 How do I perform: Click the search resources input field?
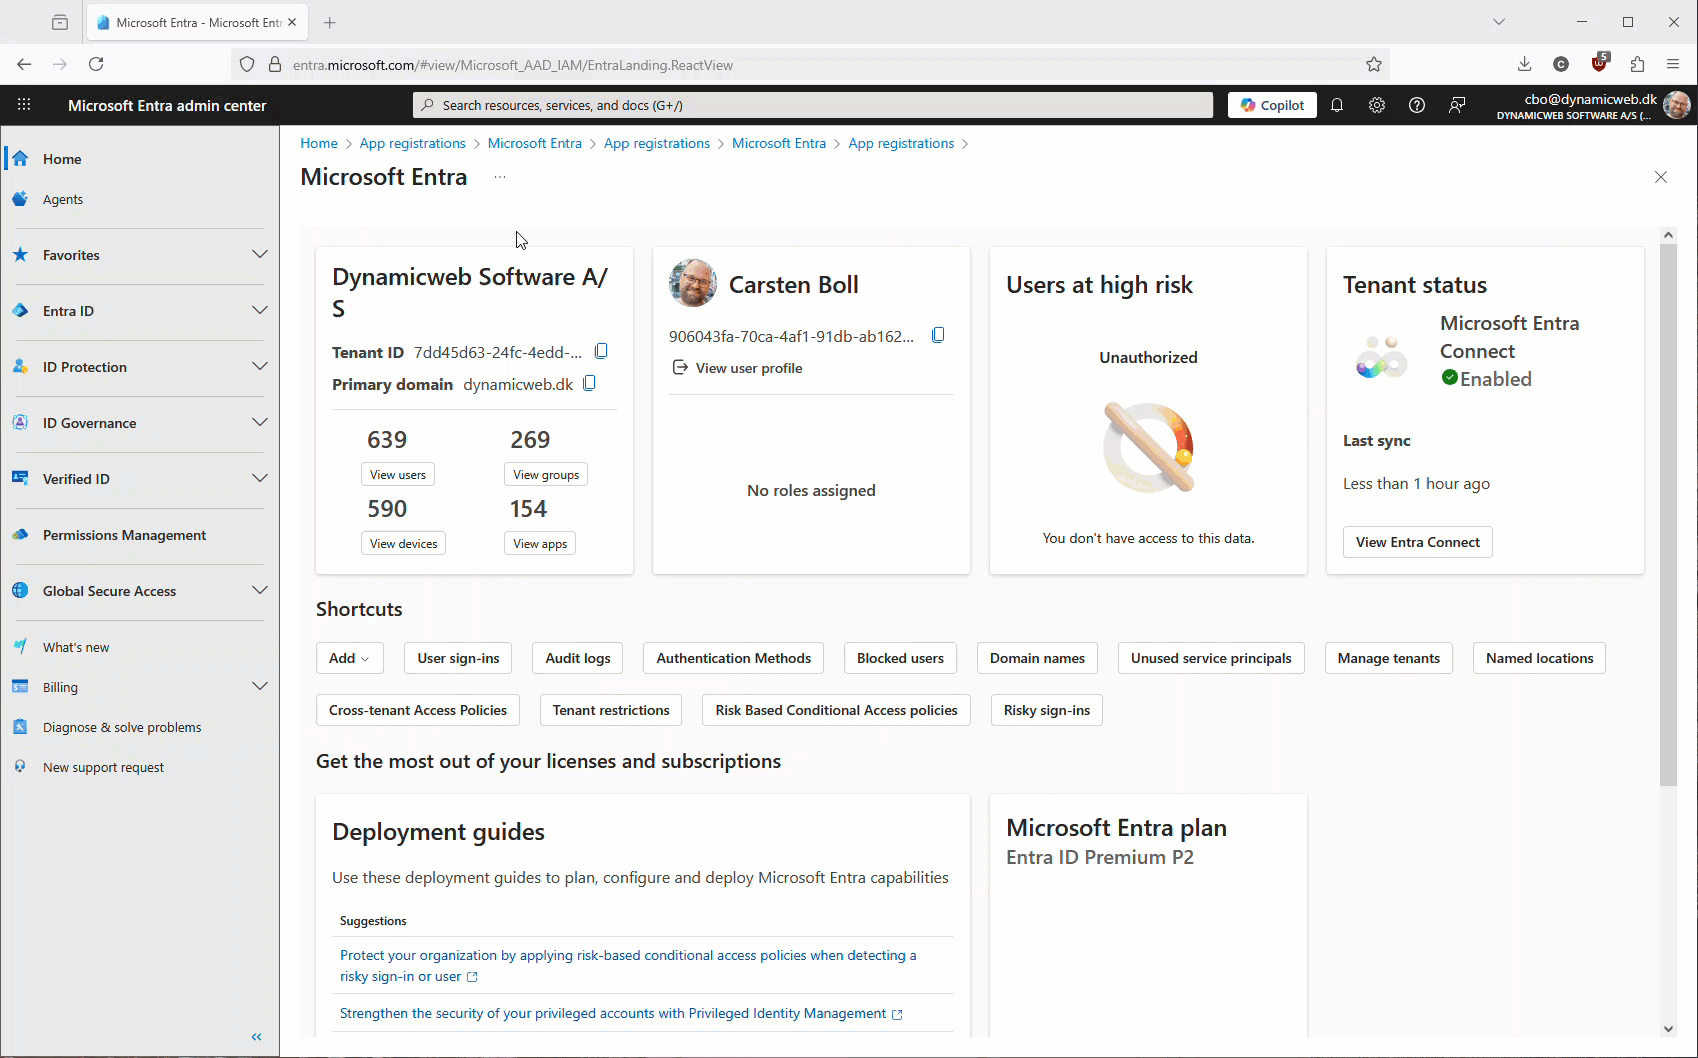[x=812, y=105]
